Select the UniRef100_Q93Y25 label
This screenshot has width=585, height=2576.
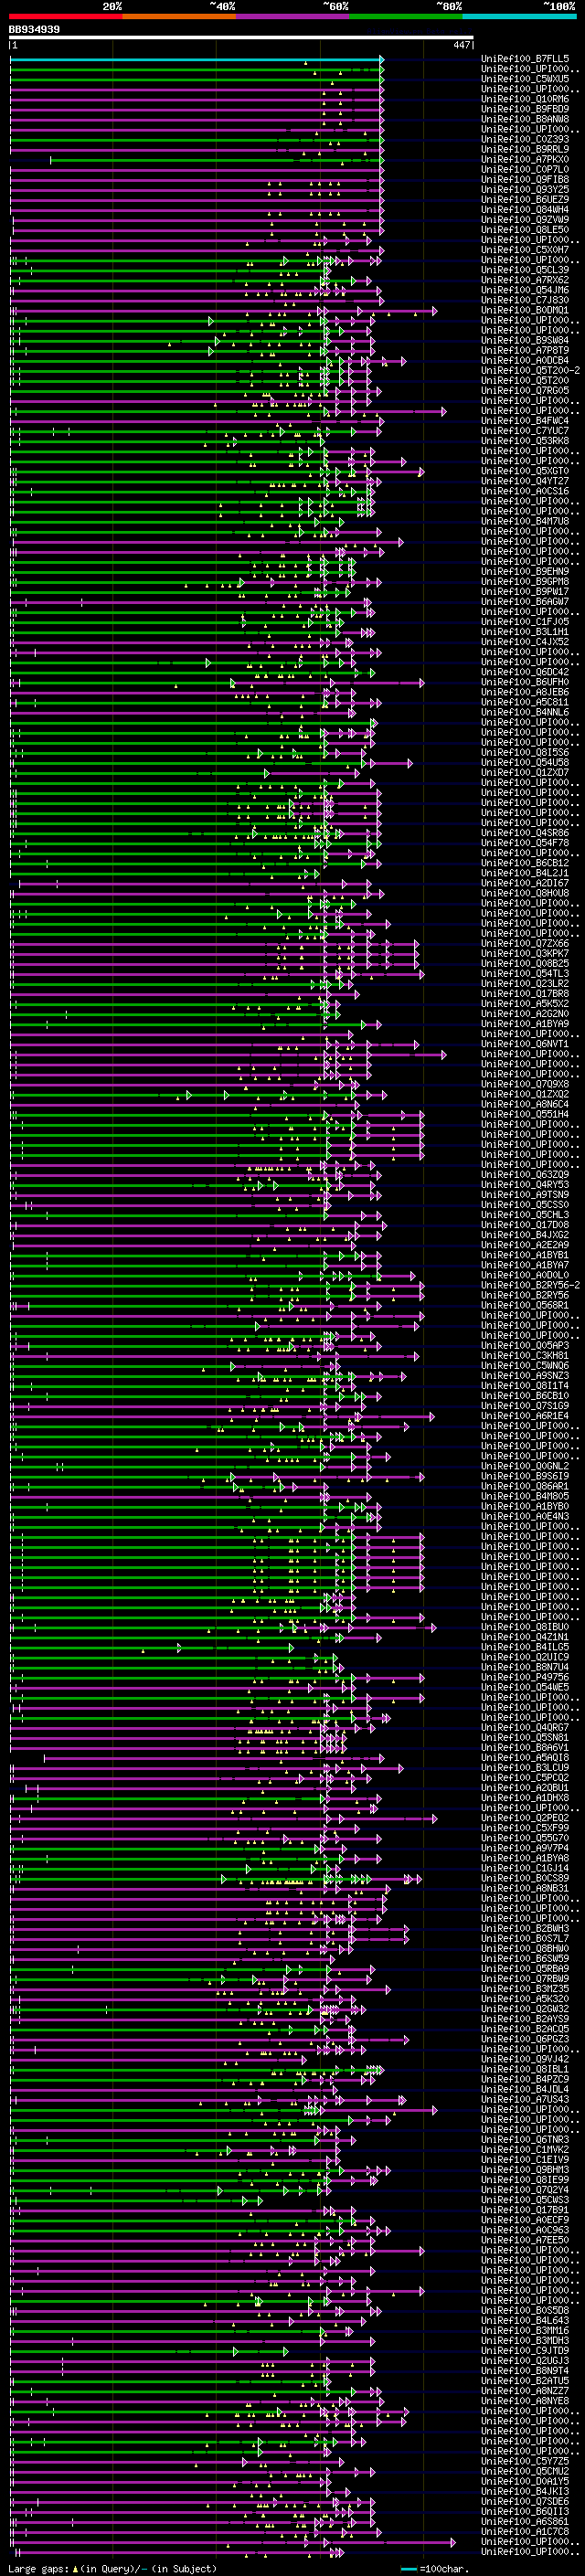(525, 190)
